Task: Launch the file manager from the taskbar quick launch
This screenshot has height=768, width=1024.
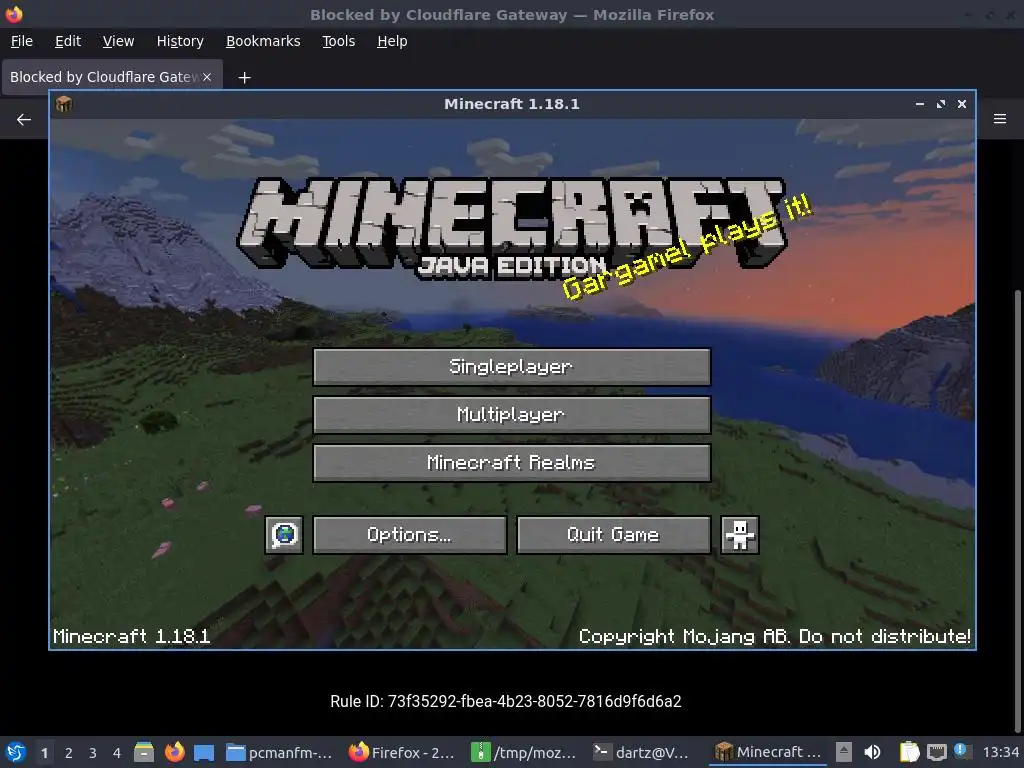Action: pos(144,752)
